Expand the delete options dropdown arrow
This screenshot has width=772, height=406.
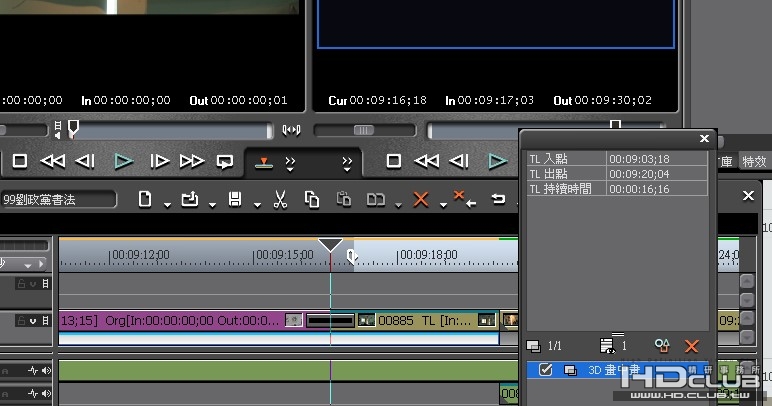click(x=444, y=204)
